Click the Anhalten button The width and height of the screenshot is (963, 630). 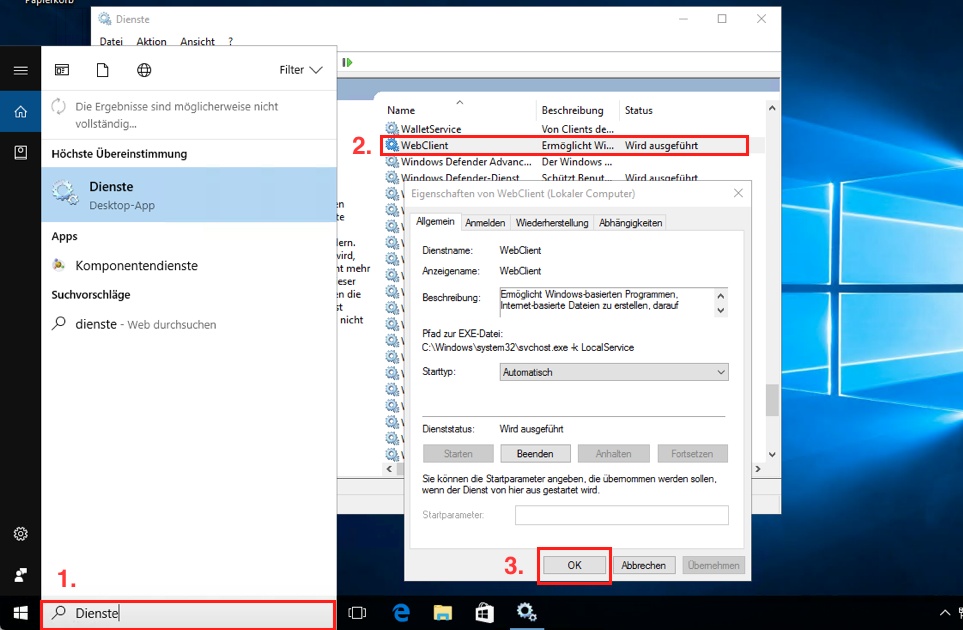click(613, 454)
